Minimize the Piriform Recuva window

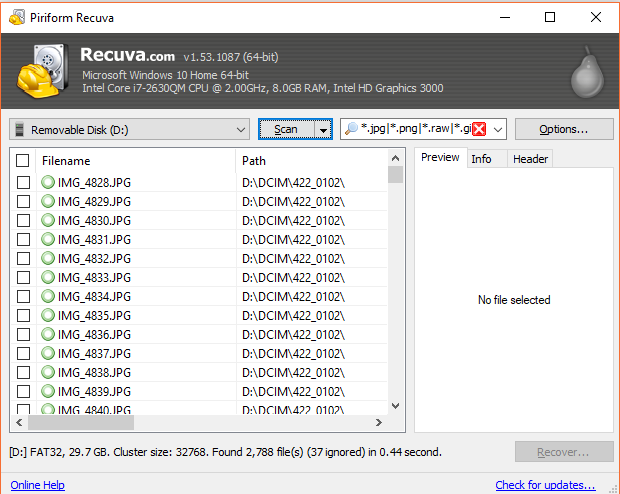pos(505,17)
